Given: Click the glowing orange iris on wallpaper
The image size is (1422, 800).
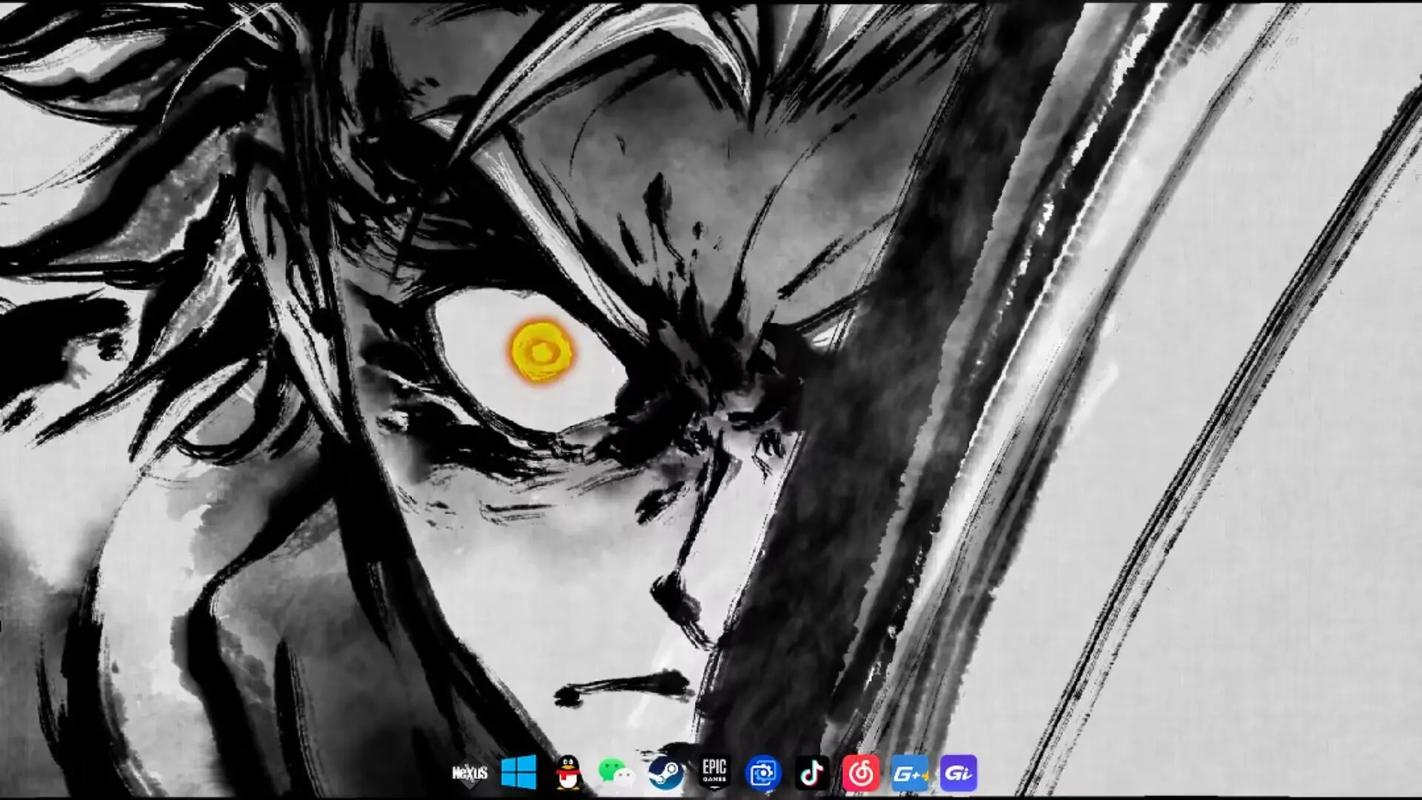Looking at the screenshot, I should 542,351.
